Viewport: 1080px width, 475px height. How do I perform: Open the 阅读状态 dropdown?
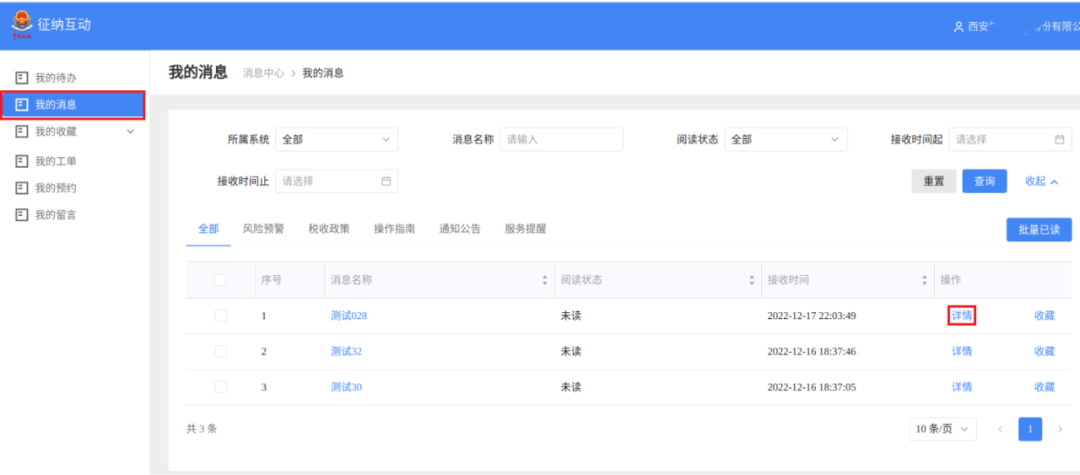click(785, 140)
